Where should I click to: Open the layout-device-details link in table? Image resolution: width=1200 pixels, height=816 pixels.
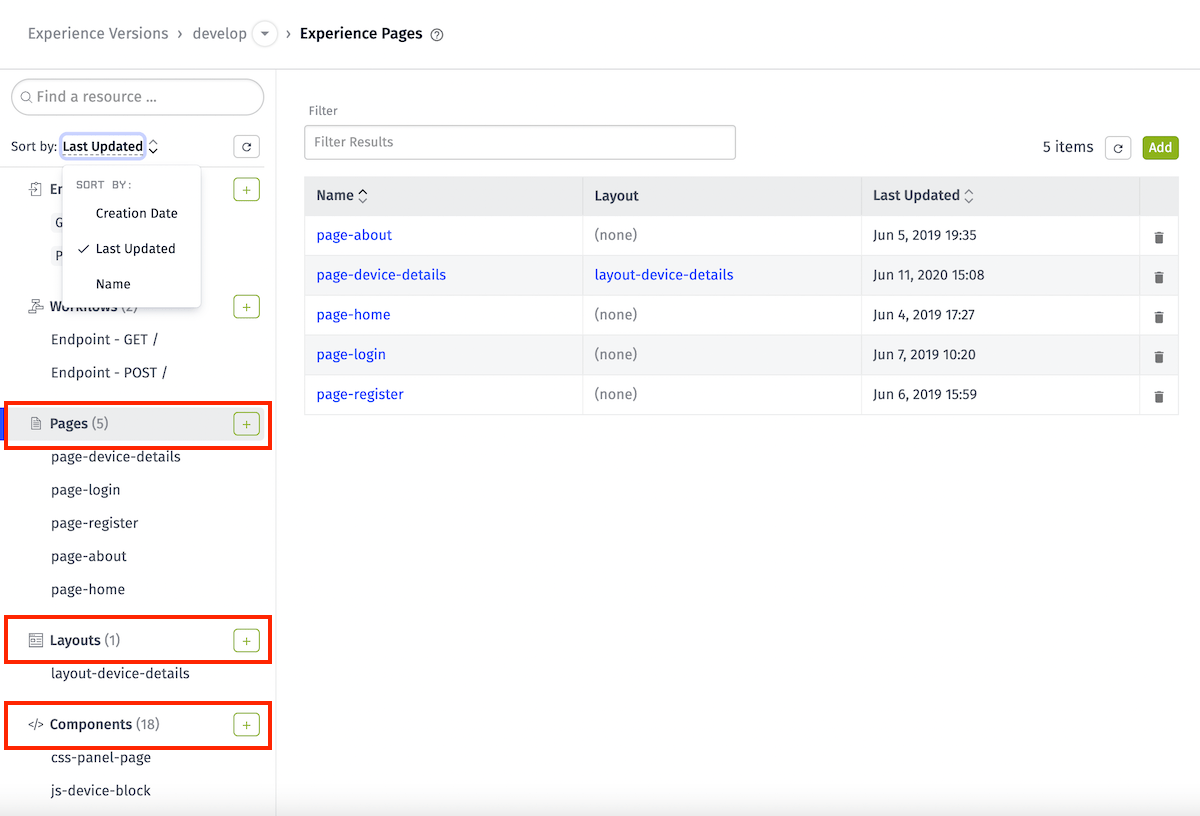tap(664, 275)
